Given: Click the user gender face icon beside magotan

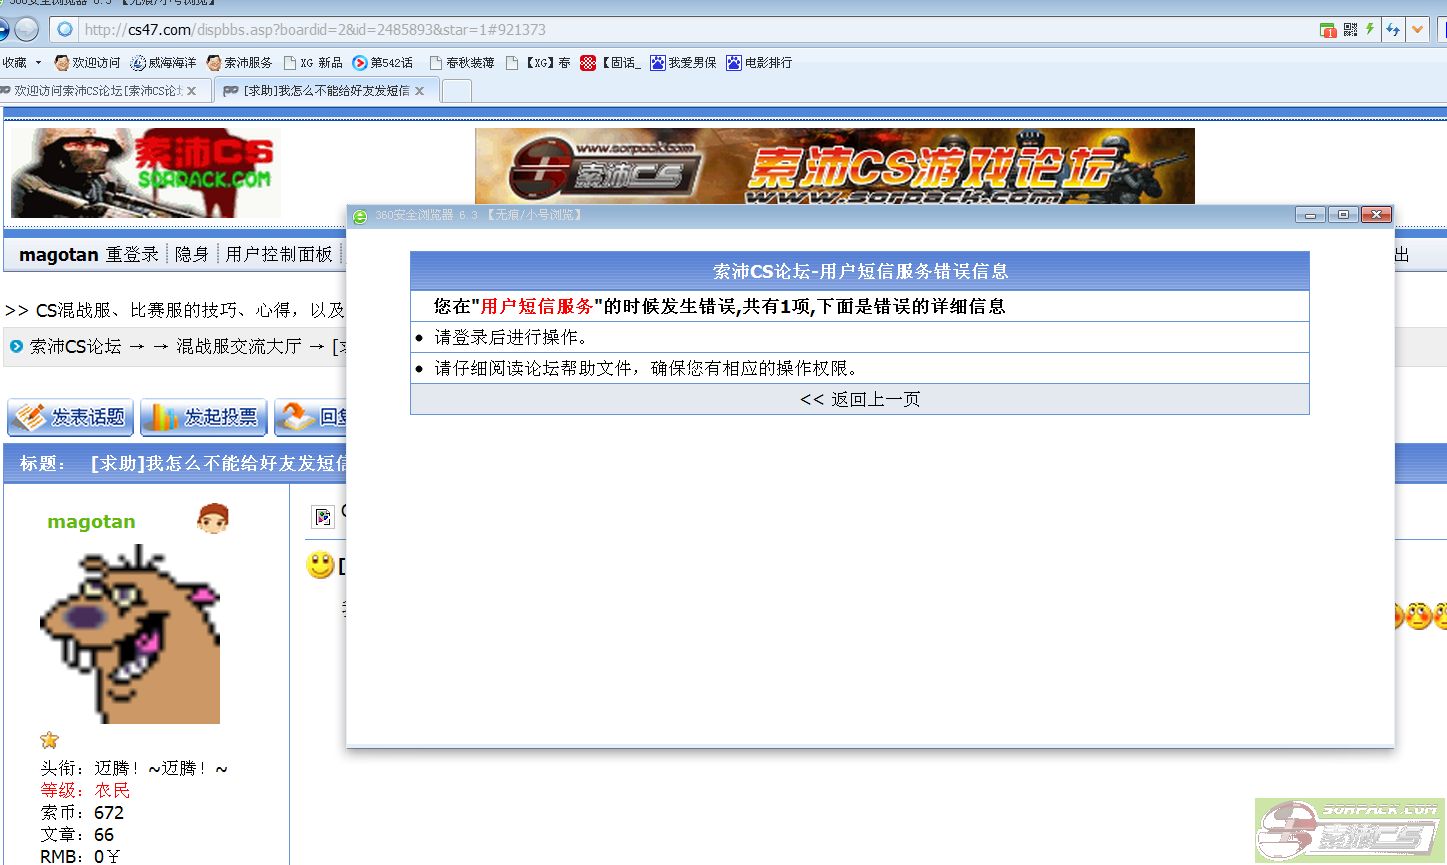Looking at the screenshot, I should pyautogui.click(x=213, y=519).
